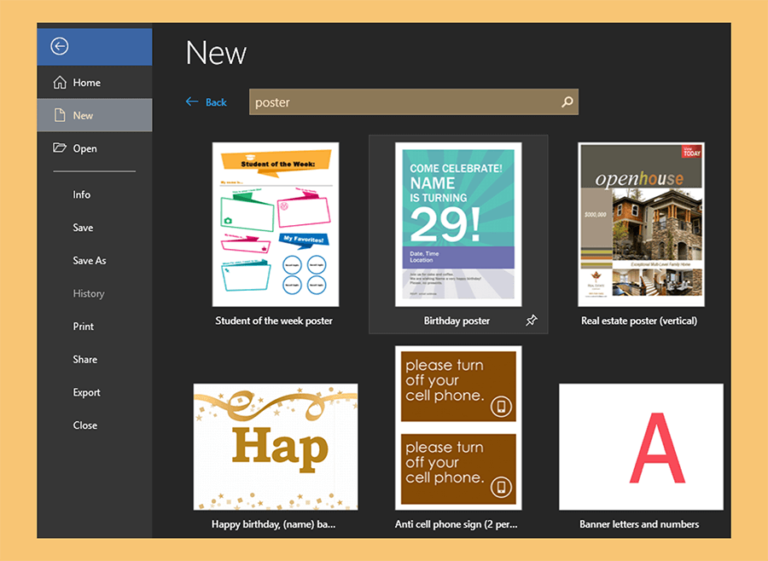This screenshot has height=561, width=768.
Task: Open Anti cell phone sign thumbnail
Action: click(458, 428)
